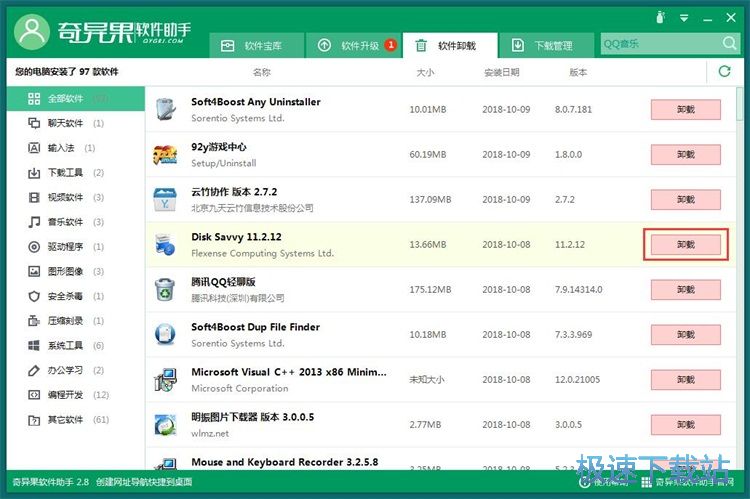This screenshot has width=750, height=499.
Task: Click Soft4Boost Any Uninstaller app icon
Action: point(165,110)
